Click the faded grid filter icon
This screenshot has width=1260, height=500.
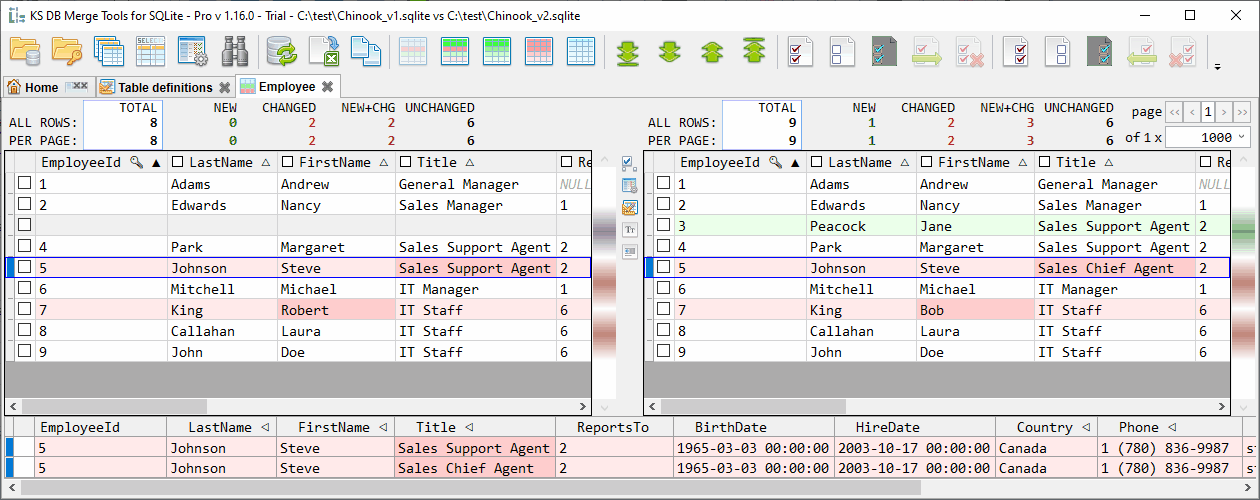coord(414,51)
